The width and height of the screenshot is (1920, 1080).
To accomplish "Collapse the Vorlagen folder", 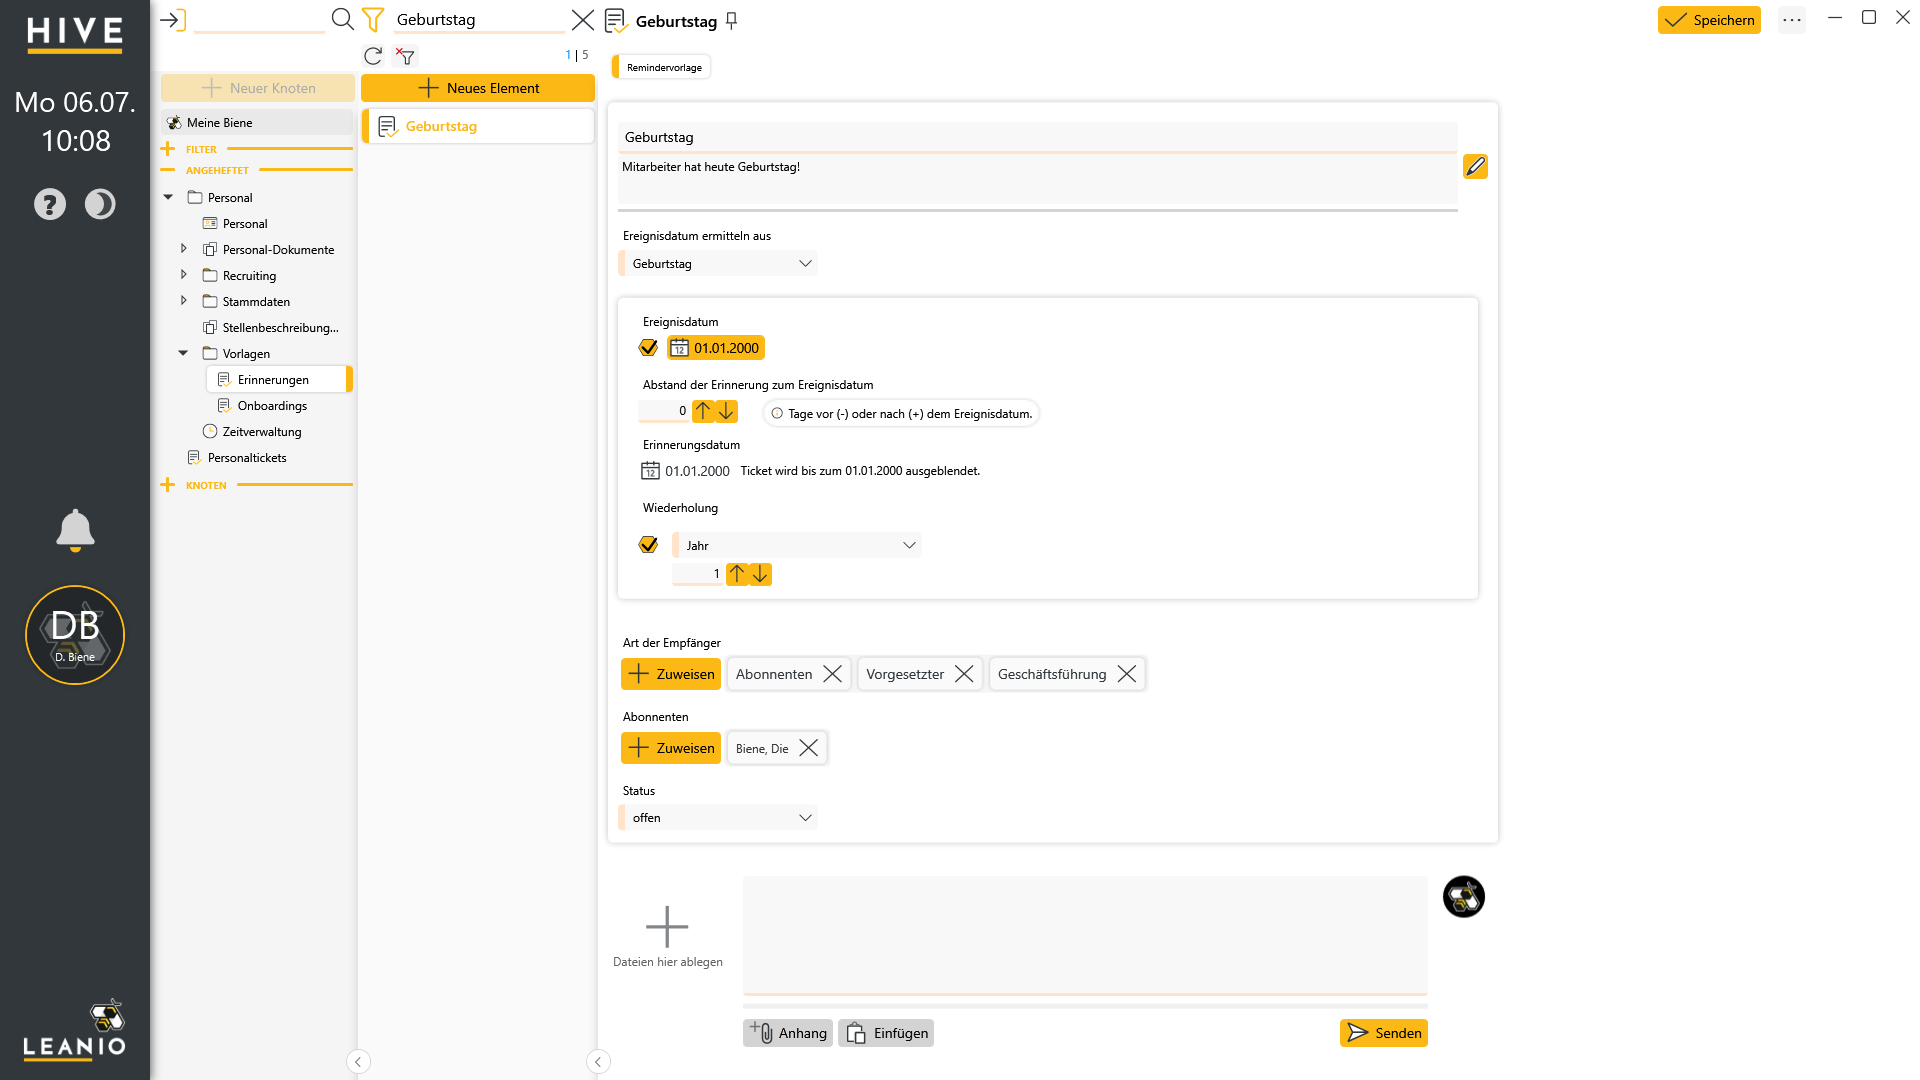I will (183, 353).
